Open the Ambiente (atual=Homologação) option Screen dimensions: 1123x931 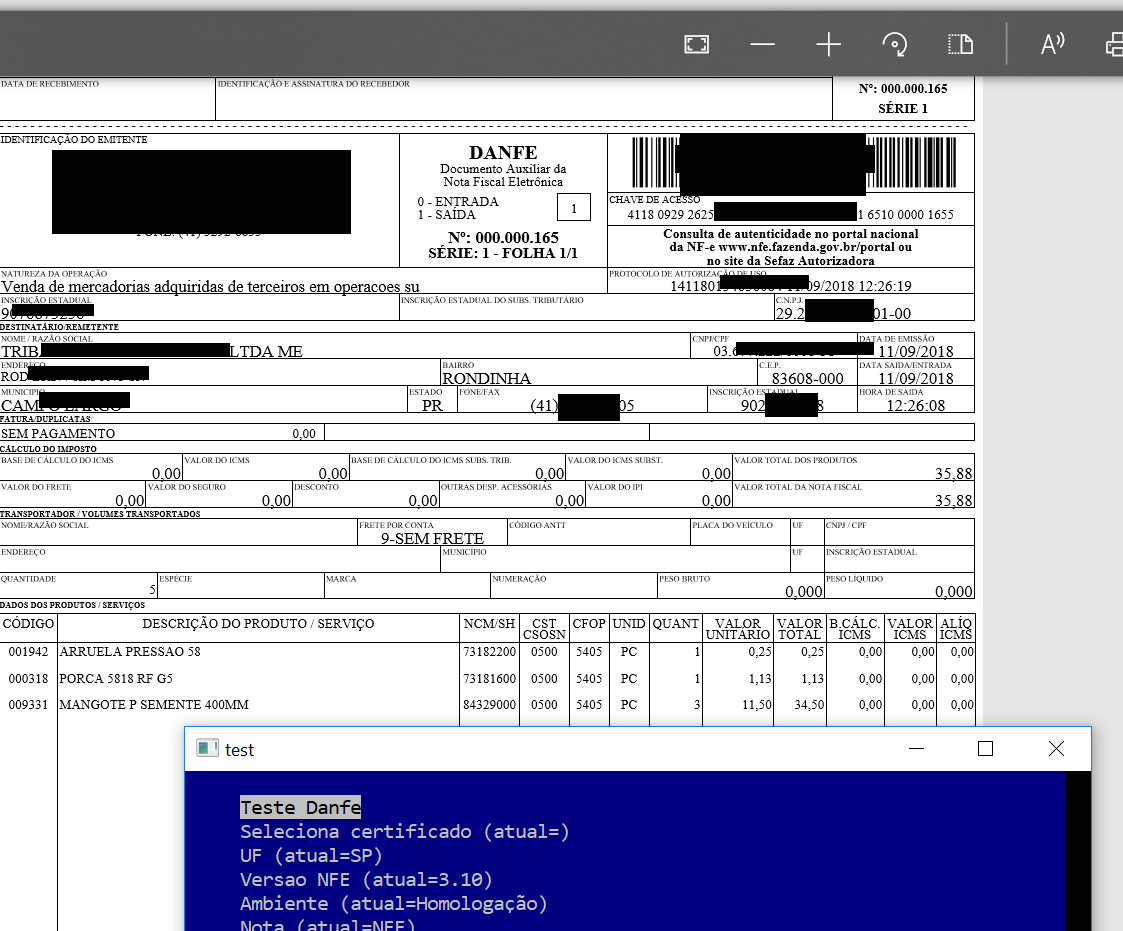394,903
